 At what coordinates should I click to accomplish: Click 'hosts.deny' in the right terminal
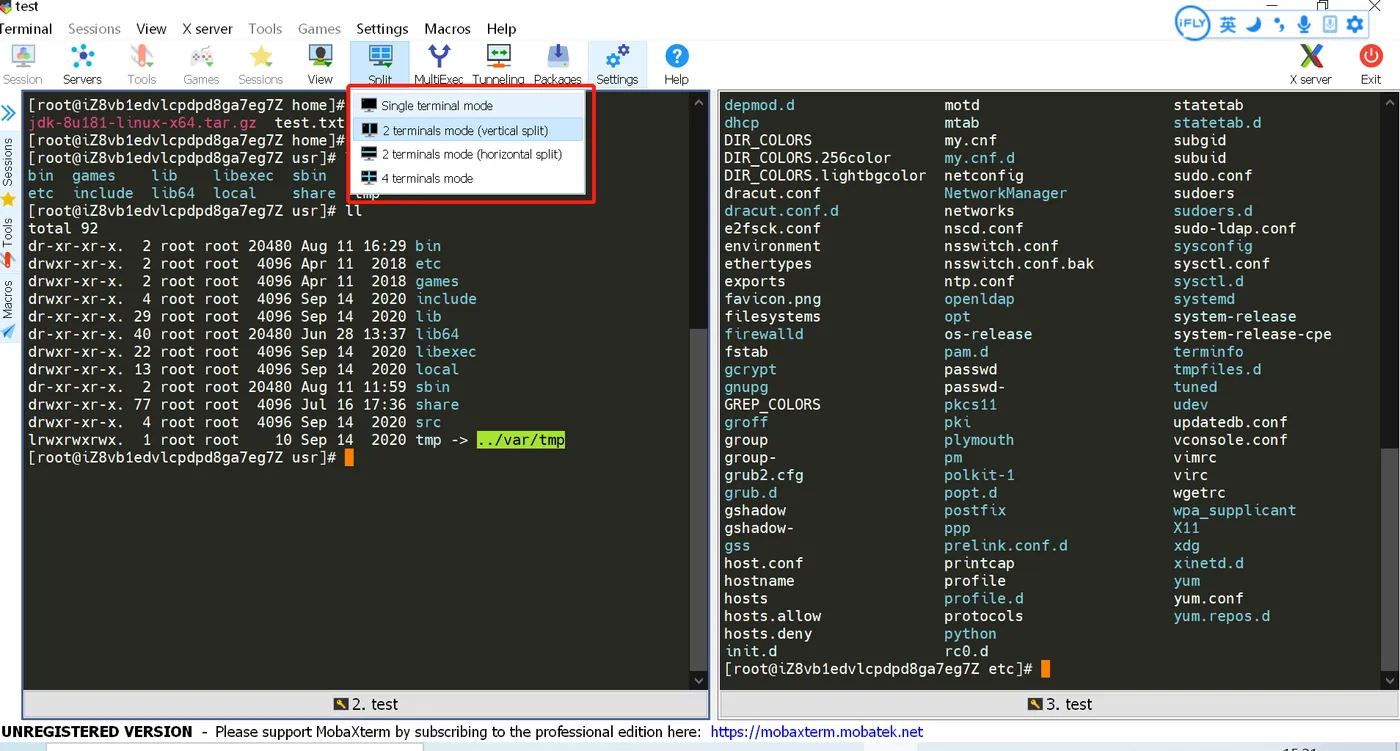(768, 634)
